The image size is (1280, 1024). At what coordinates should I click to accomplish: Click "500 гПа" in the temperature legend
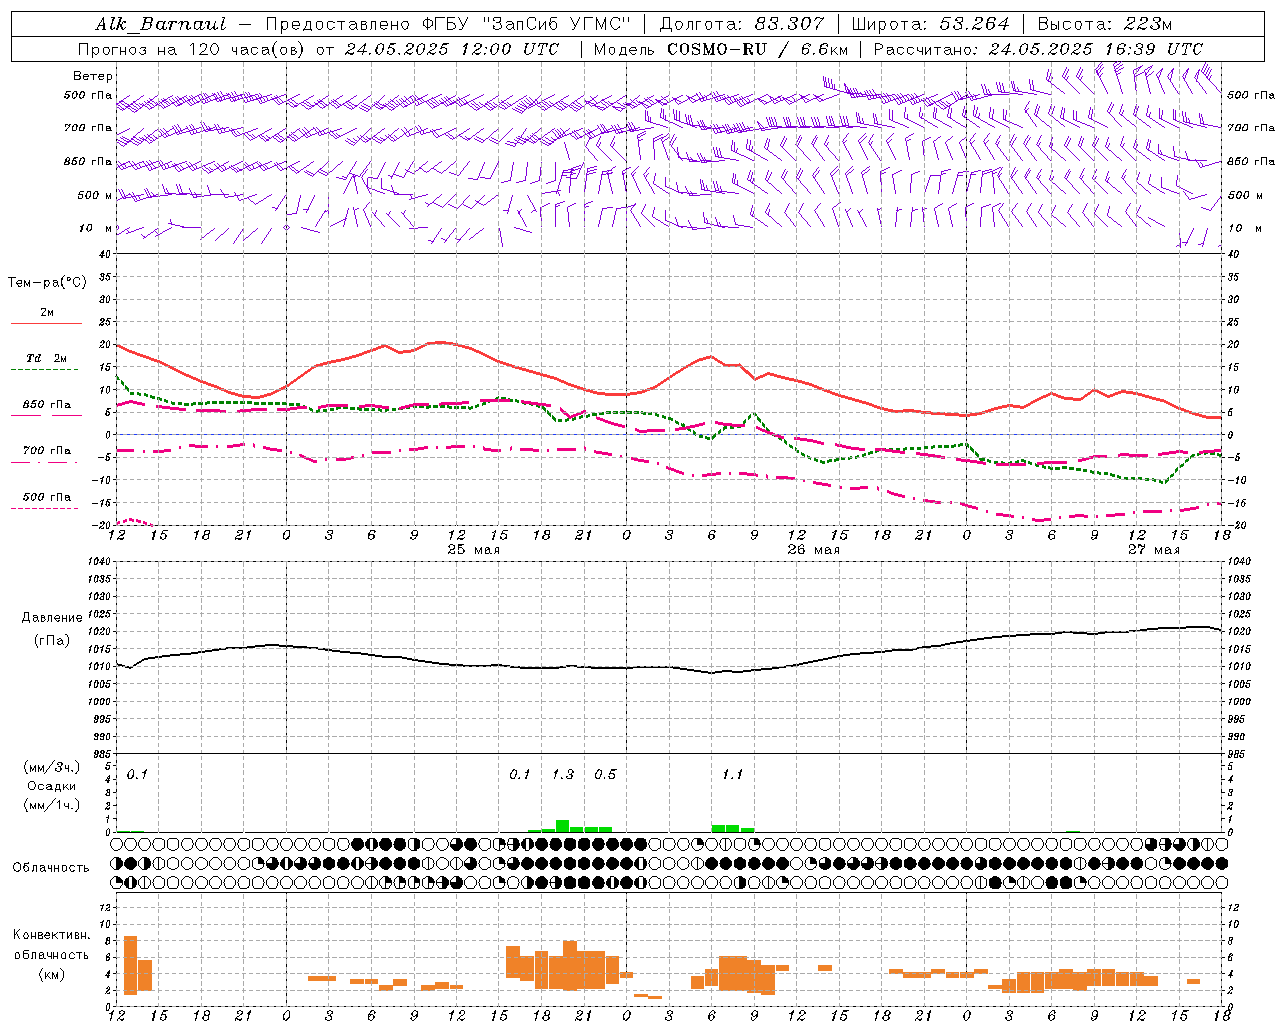click(46, 497)
